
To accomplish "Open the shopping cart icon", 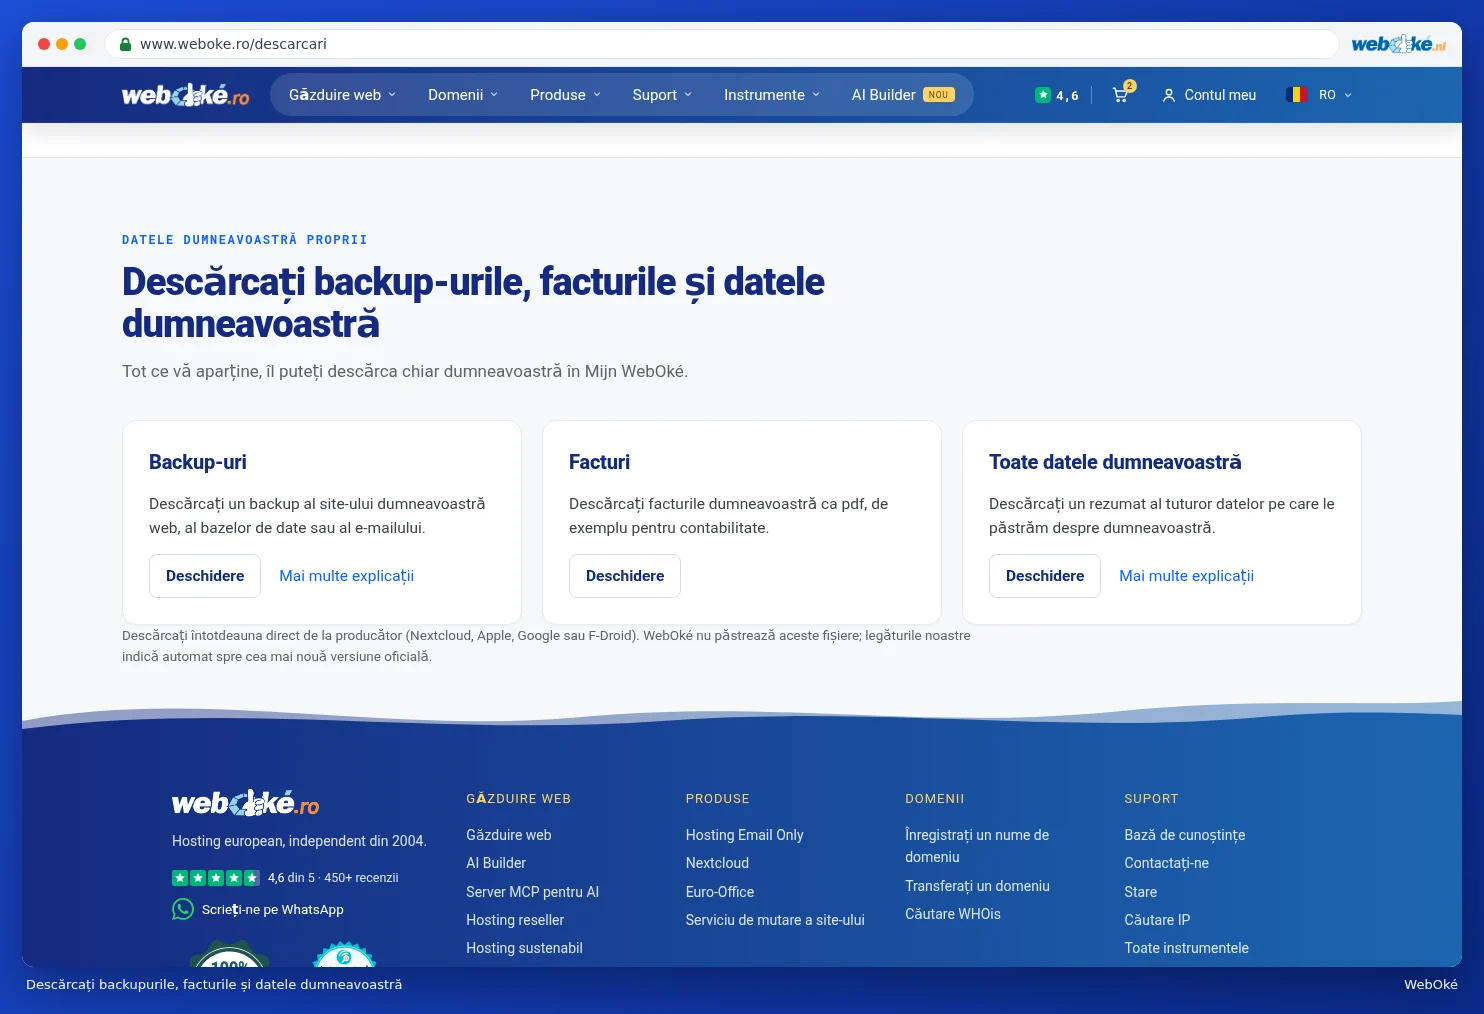I will pyautogui.click(x=1121, y=95).
